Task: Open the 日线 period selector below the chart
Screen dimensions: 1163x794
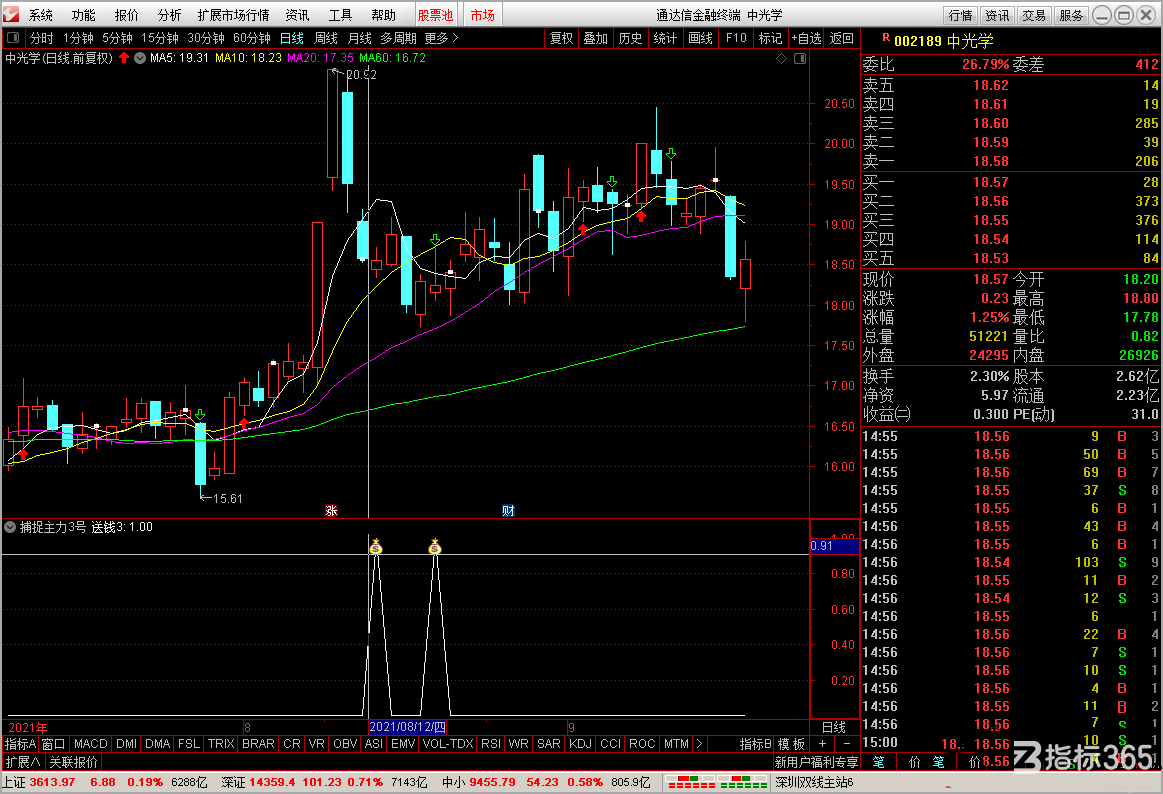Action: point(834,727)
